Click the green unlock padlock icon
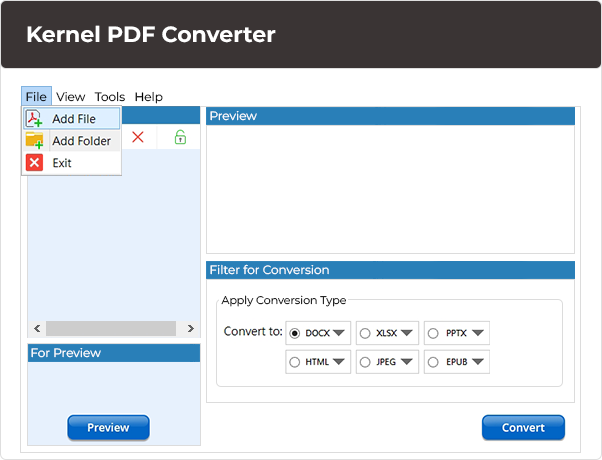This screenshot has height=460, width=602. 180,137
